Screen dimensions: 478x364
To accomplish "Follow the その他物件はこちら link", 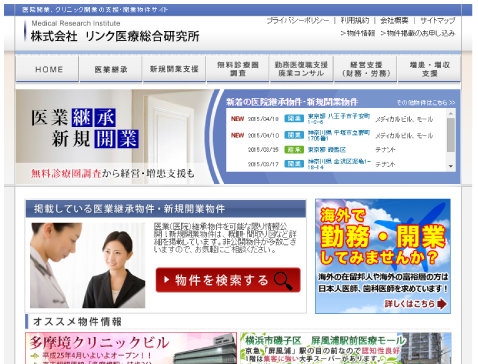I will (426, 103).
